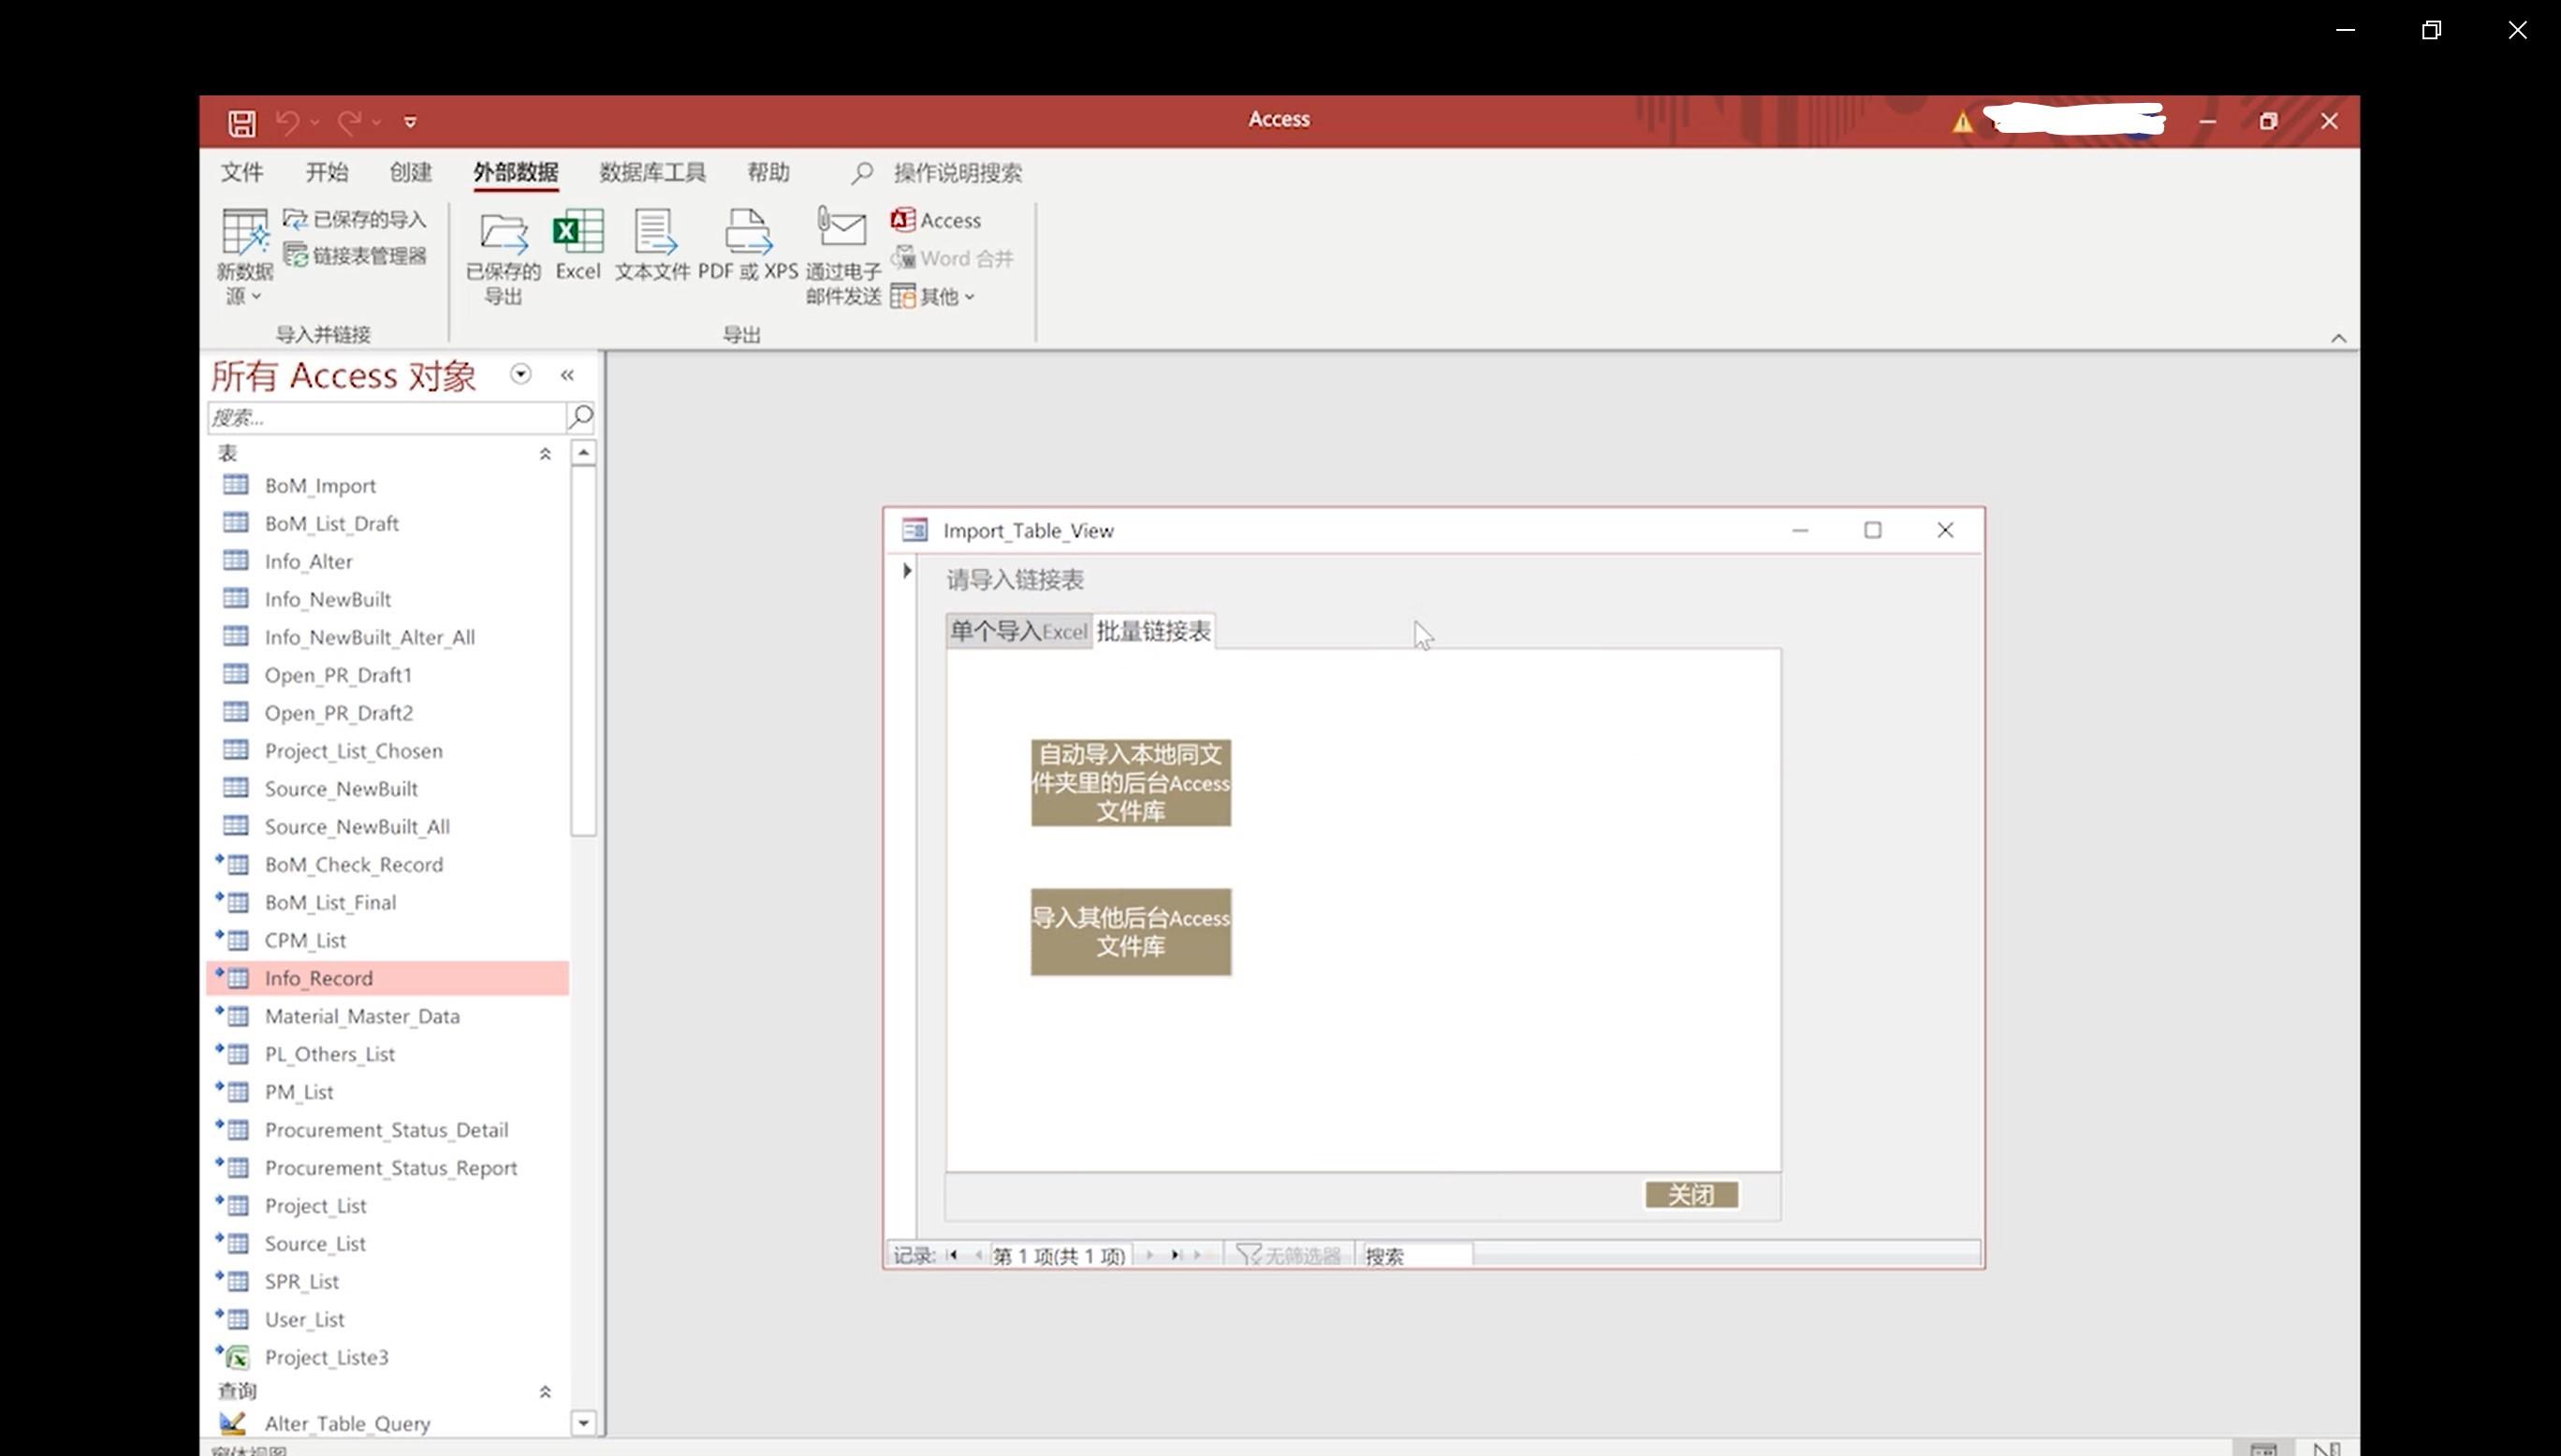Open the navigation pane category dropdown arrow
This screenshot has width=2561, height=1456.
tap(520, 374)
